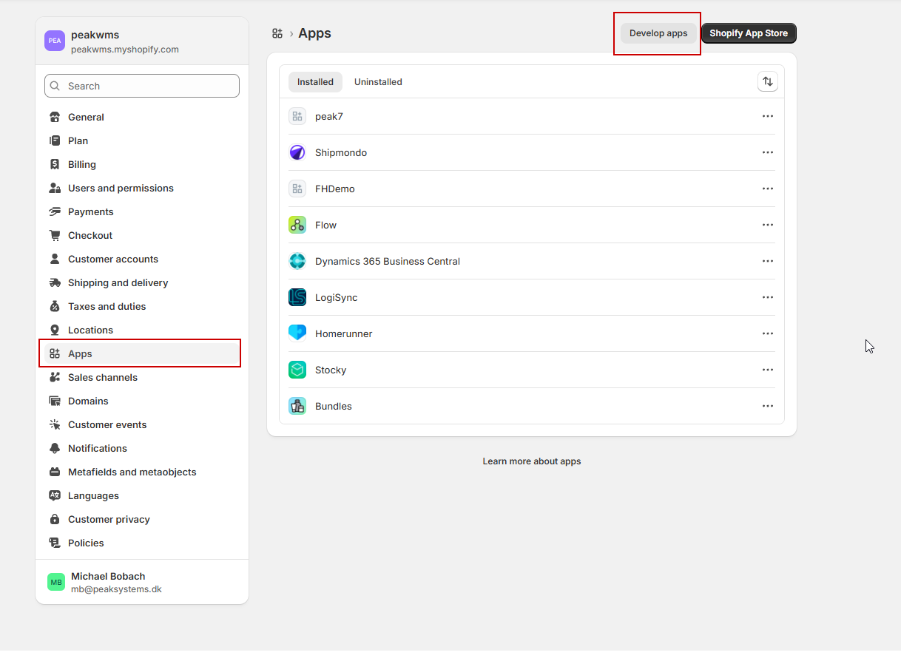Open Michael Bobach account profile
901x651 pixels.
pos(142,582)
